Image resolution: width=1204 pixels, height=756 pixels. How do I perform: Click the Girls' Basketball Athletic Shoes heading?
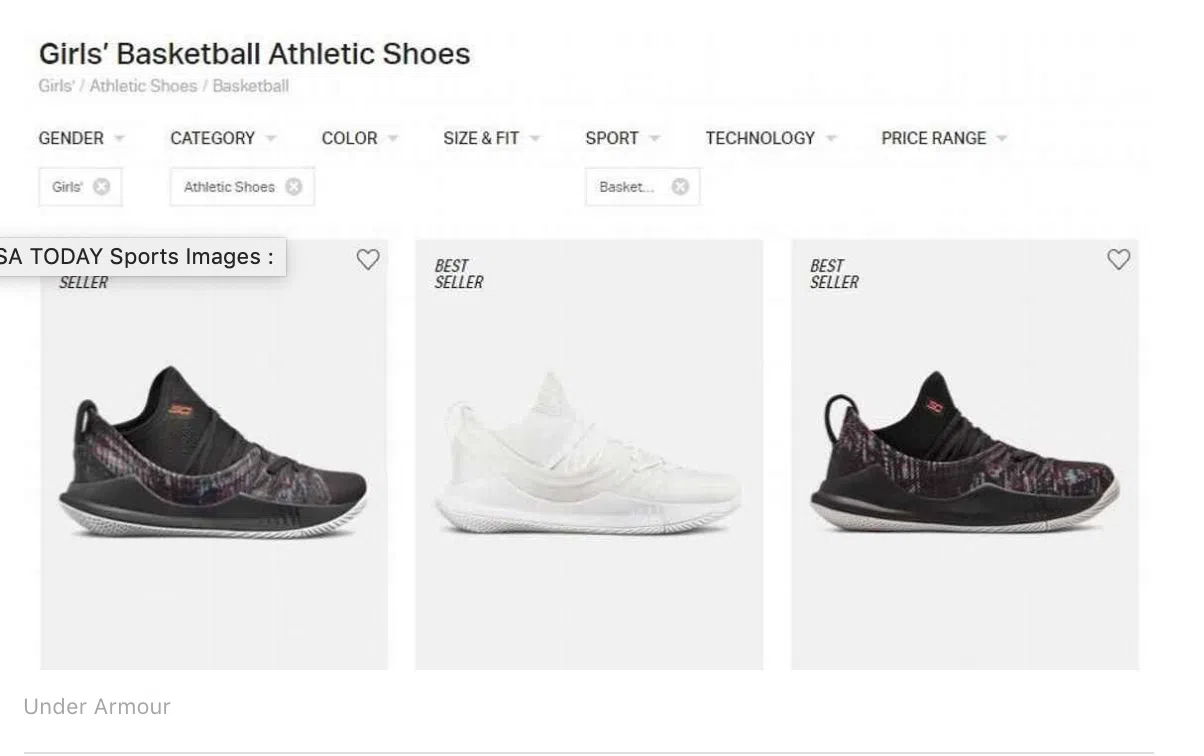[x=254, y=54]
